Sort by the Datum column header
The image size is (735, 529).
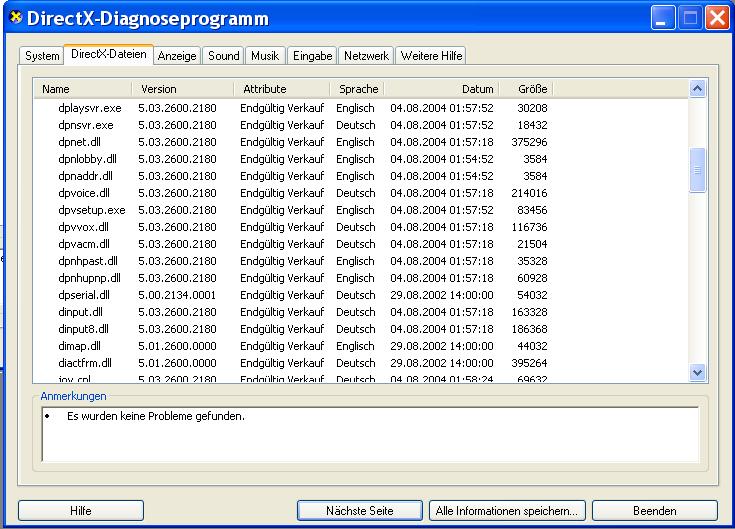coord(442,89)
